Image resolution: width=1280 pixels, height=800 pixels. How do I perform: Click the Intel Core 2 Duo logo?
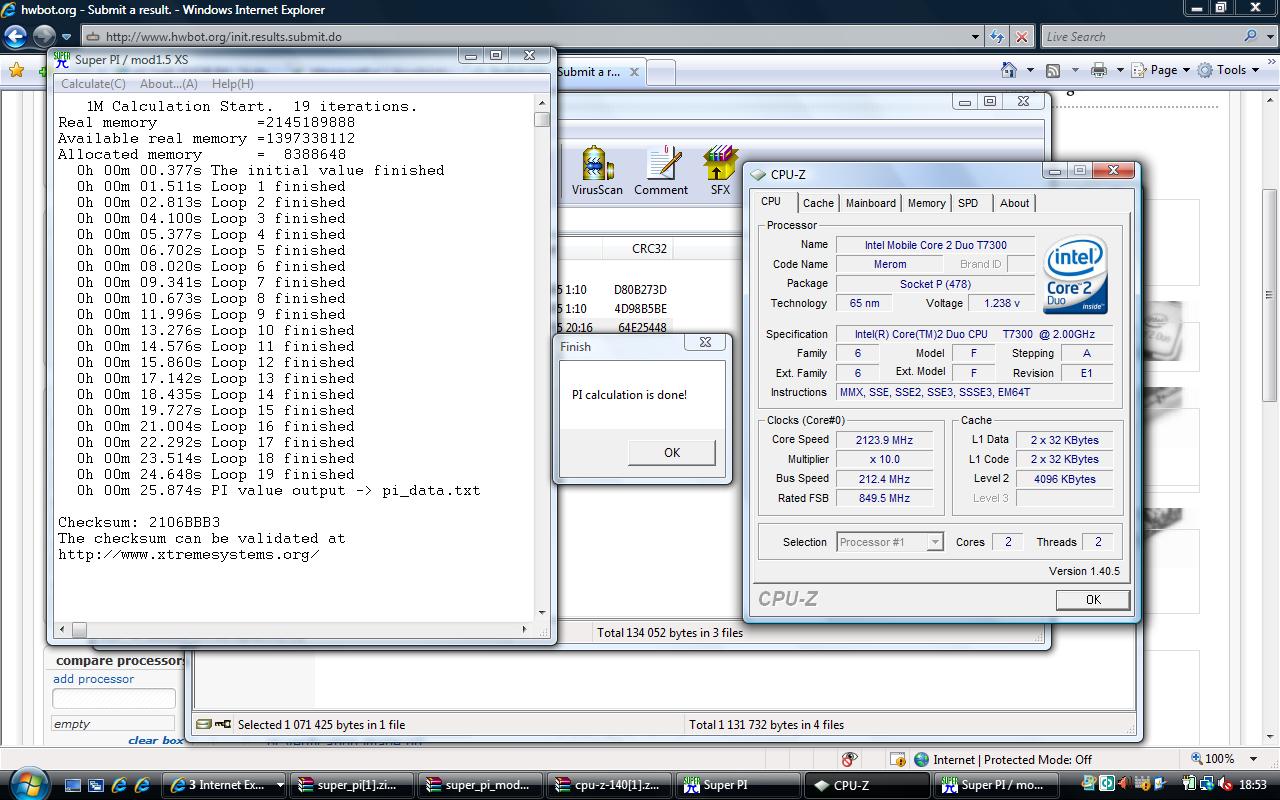1075,274
